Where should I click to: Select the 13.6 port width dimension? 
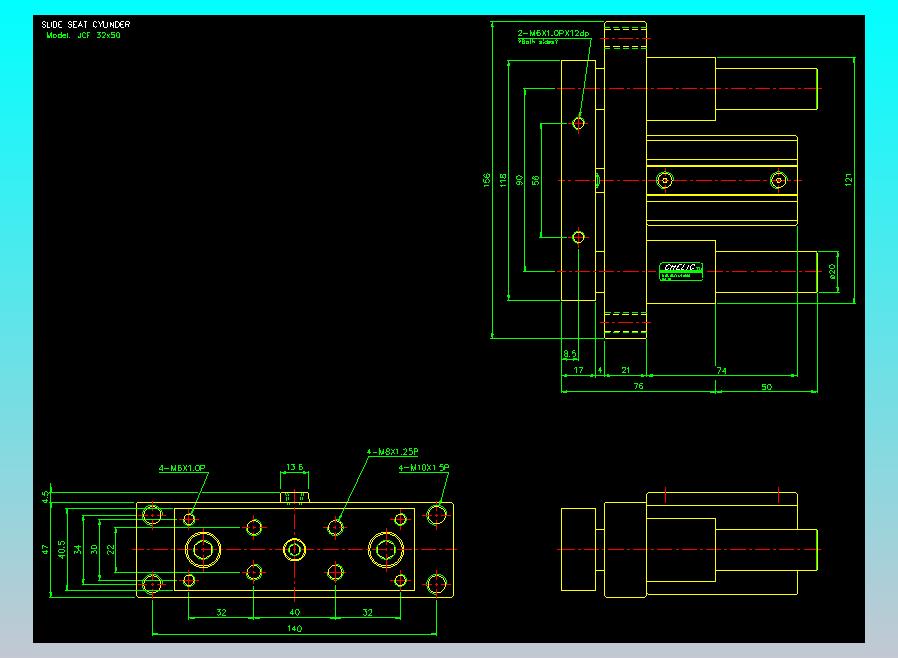pos(294,467)
